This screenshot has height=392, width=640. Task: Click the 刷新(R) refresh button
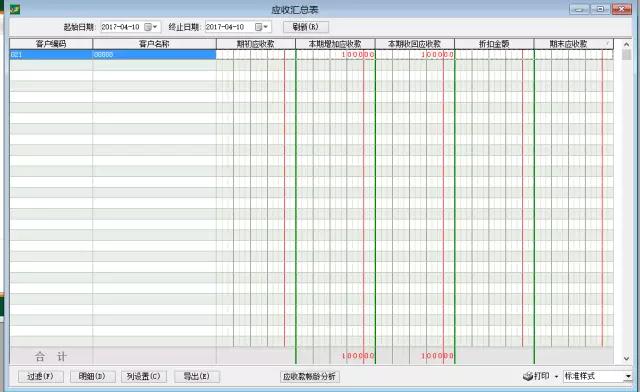(306, 27)
